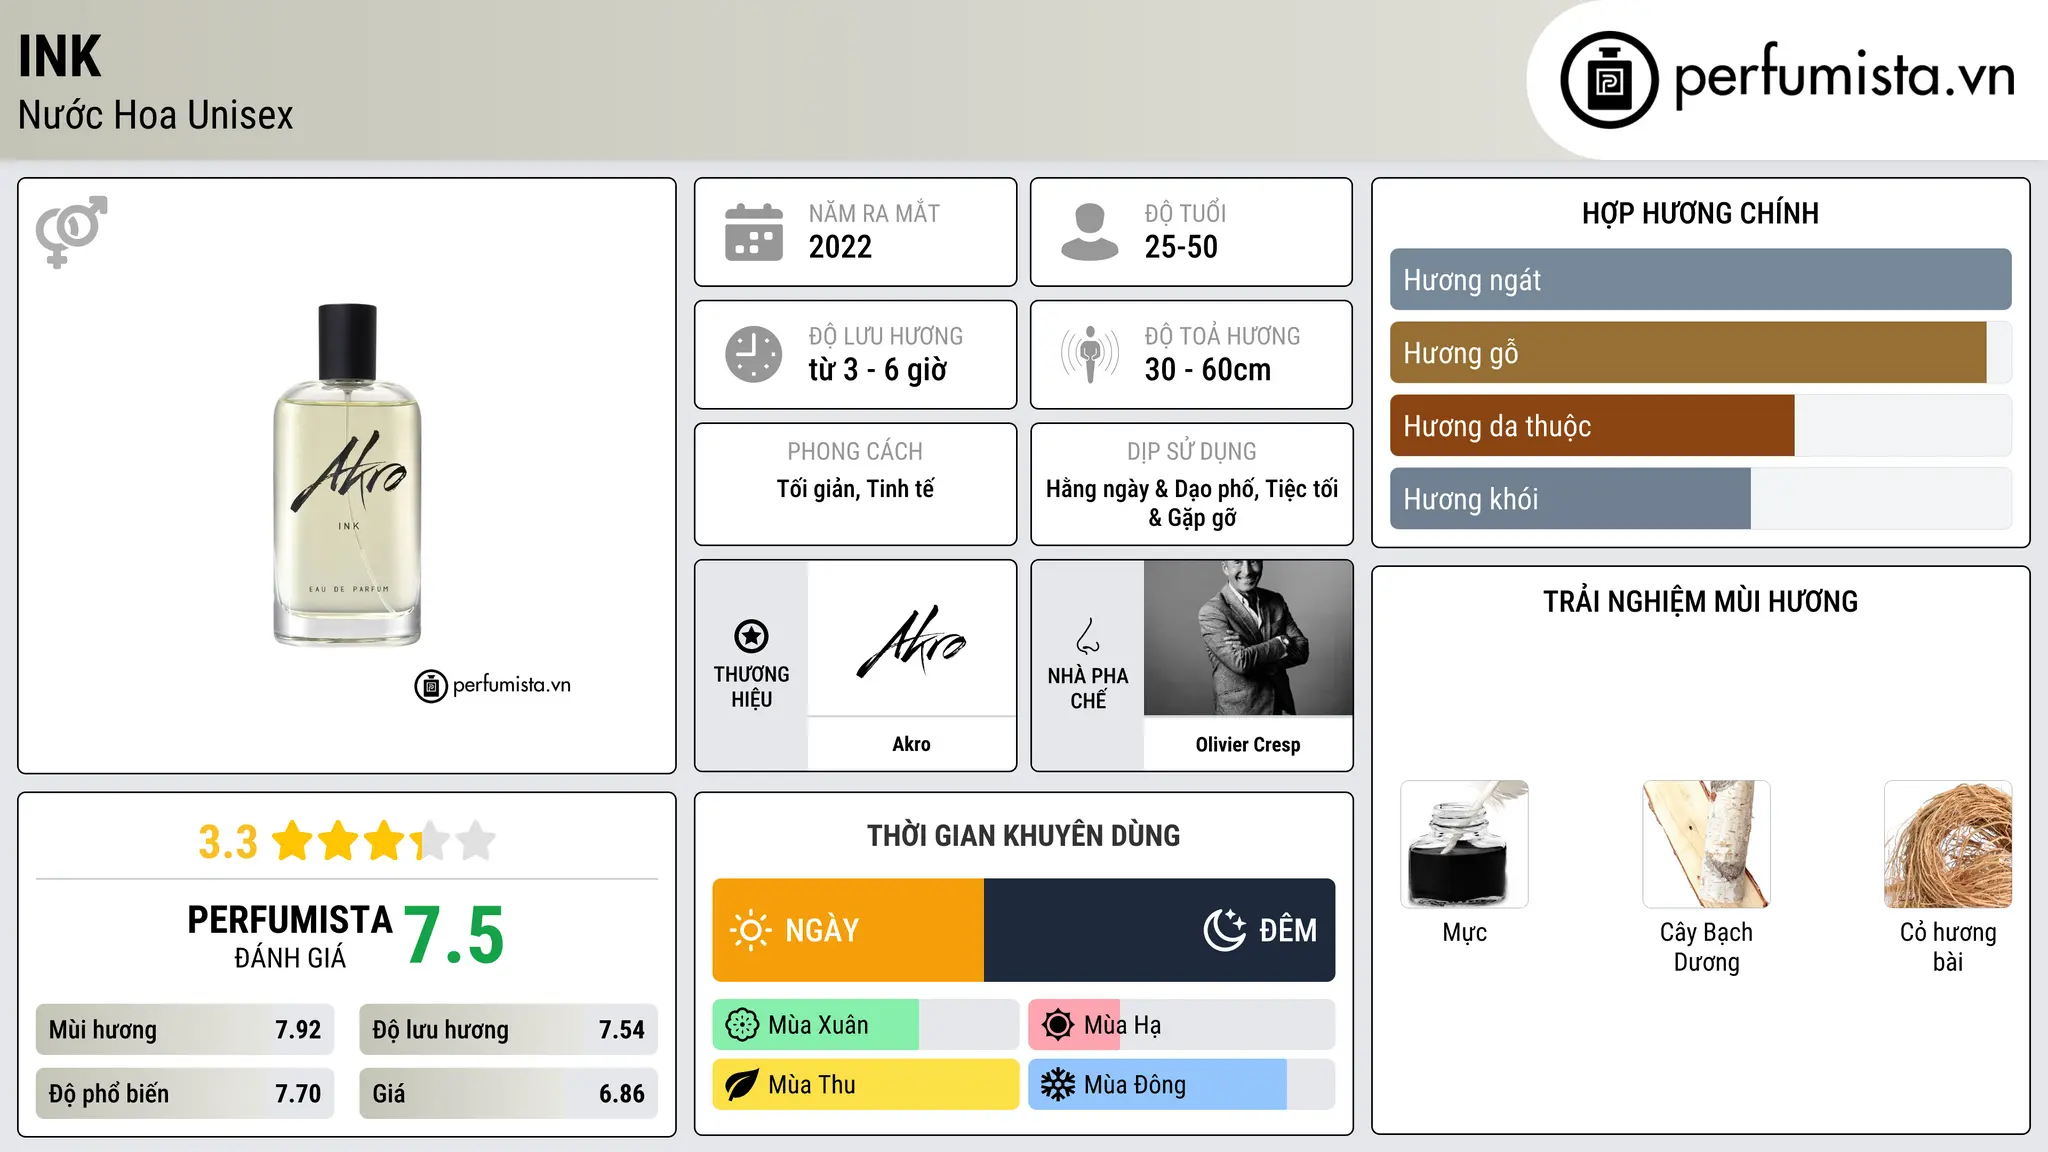2048x1152 pixels.
Task: Click the Mực note label
Action: coord(1465,933)
